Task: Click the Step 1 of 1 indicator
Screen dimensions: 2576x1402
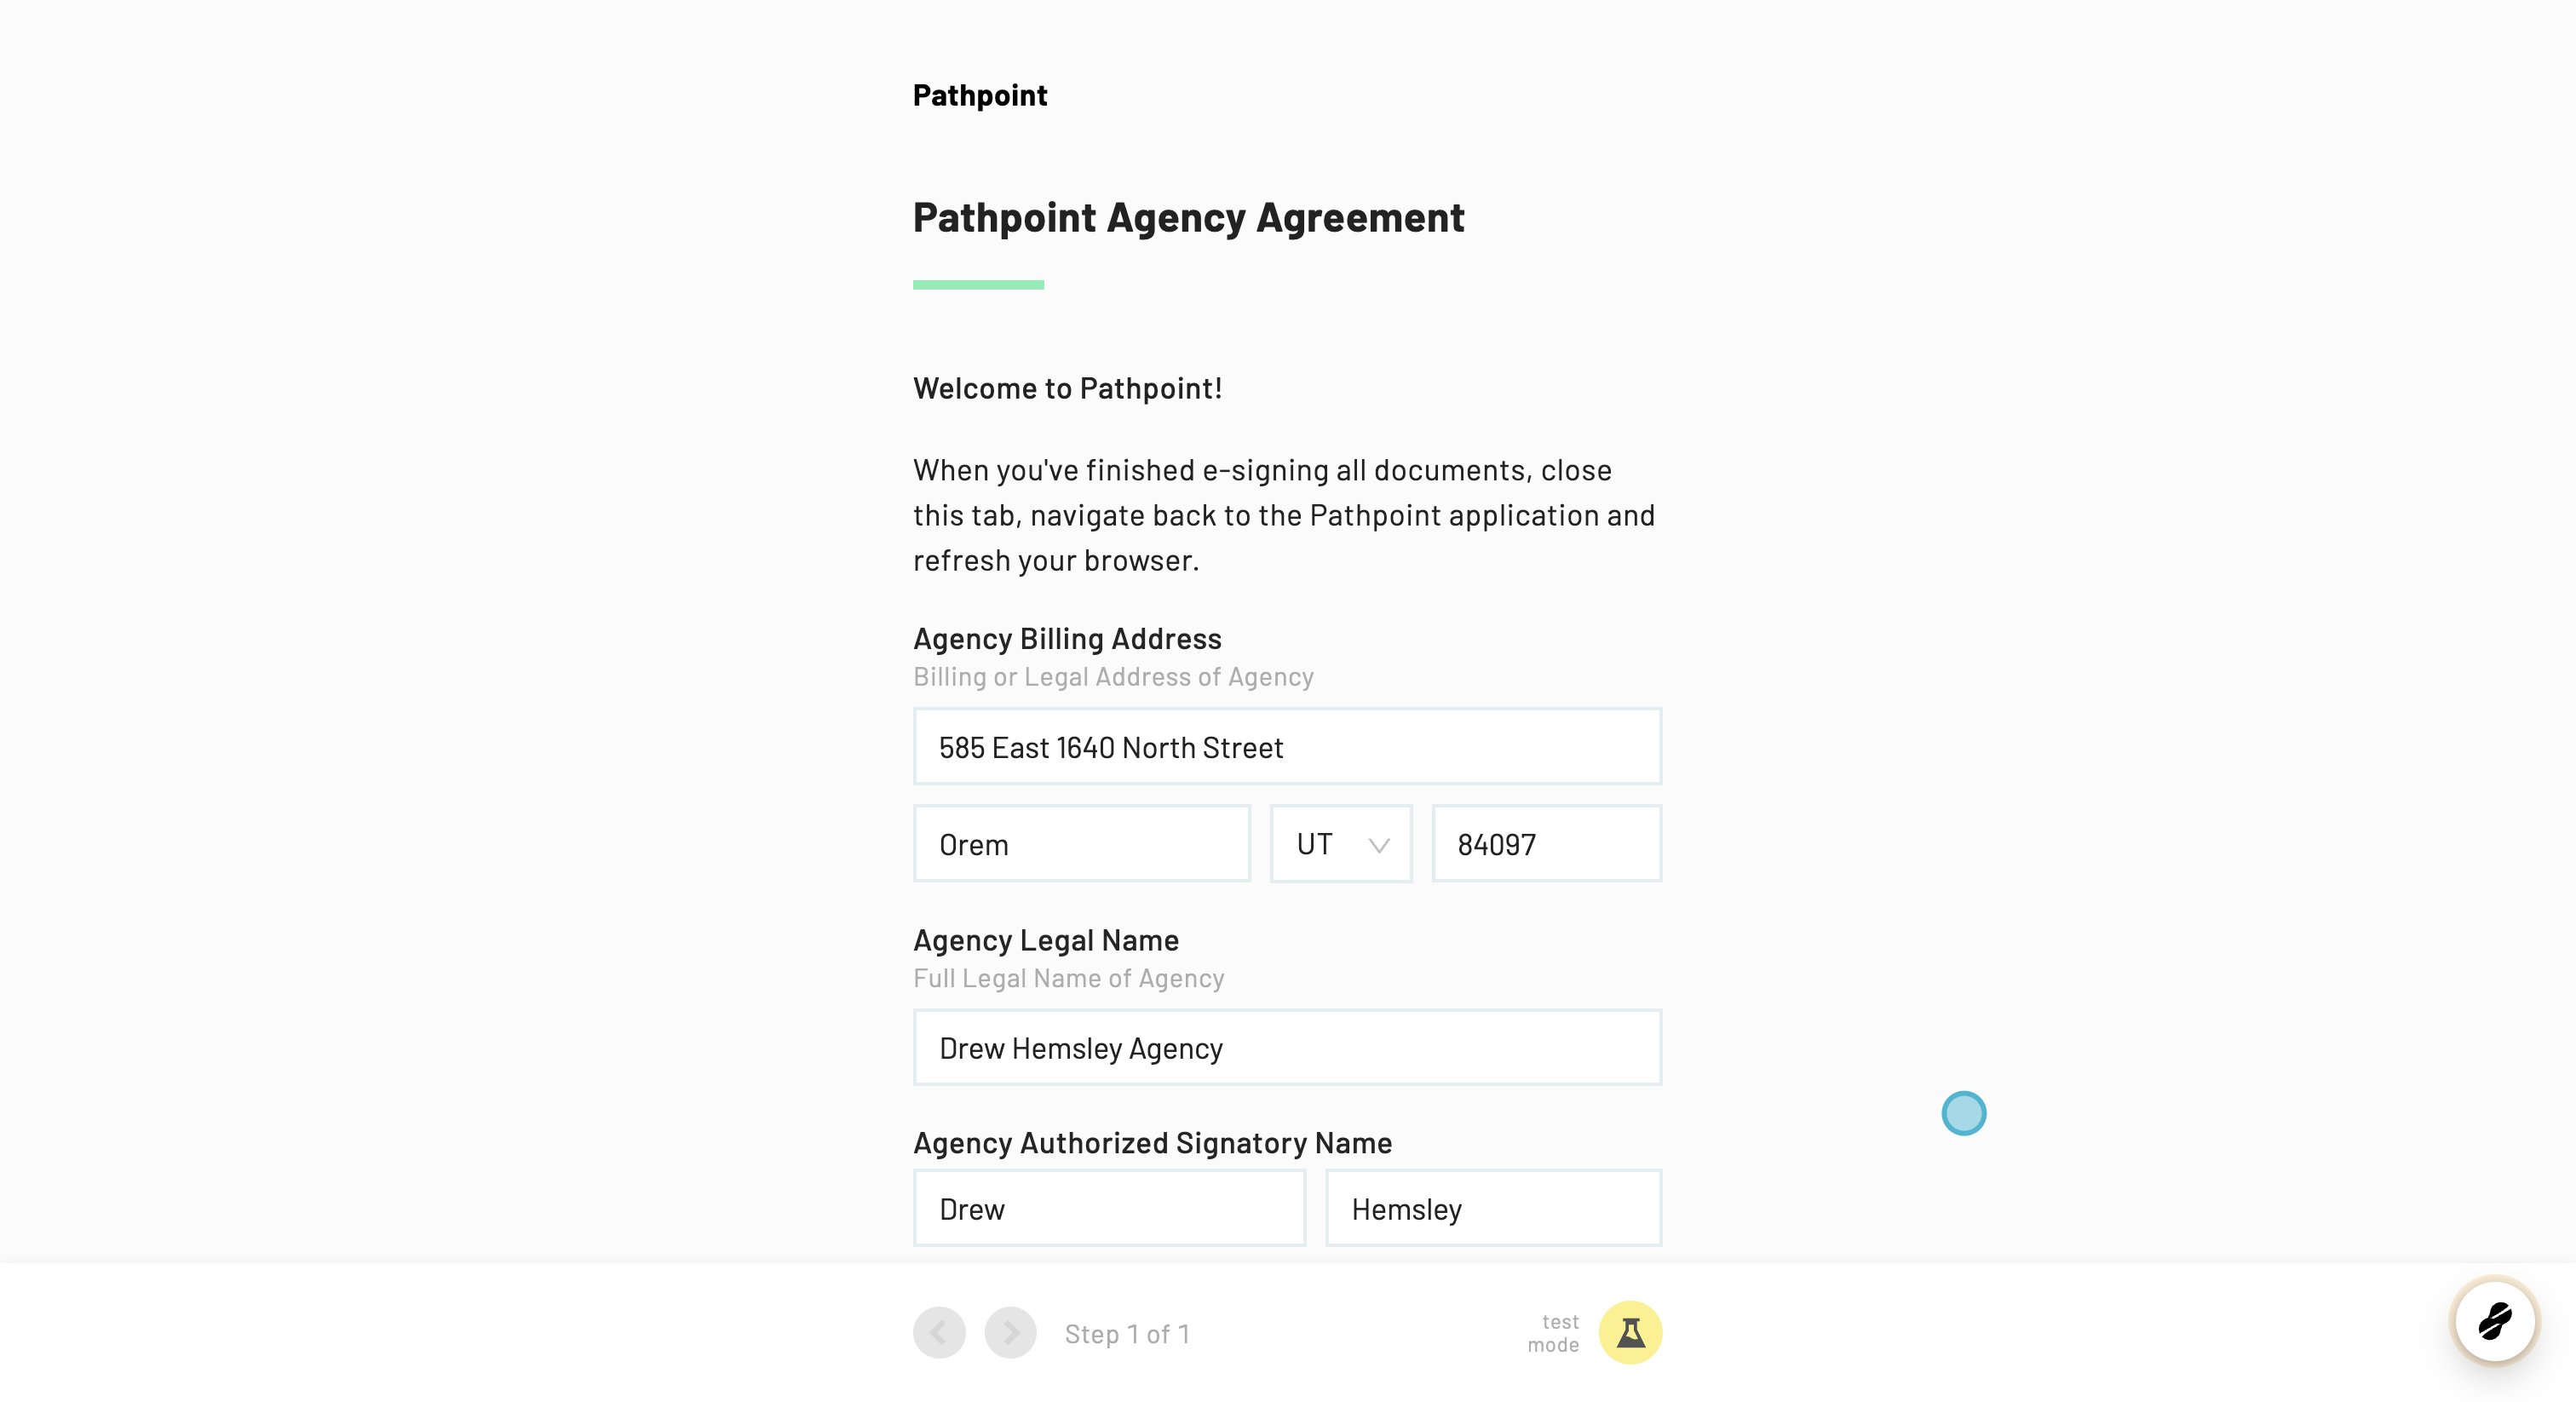Action: pyautogui.click(x=1127, y=1334)
